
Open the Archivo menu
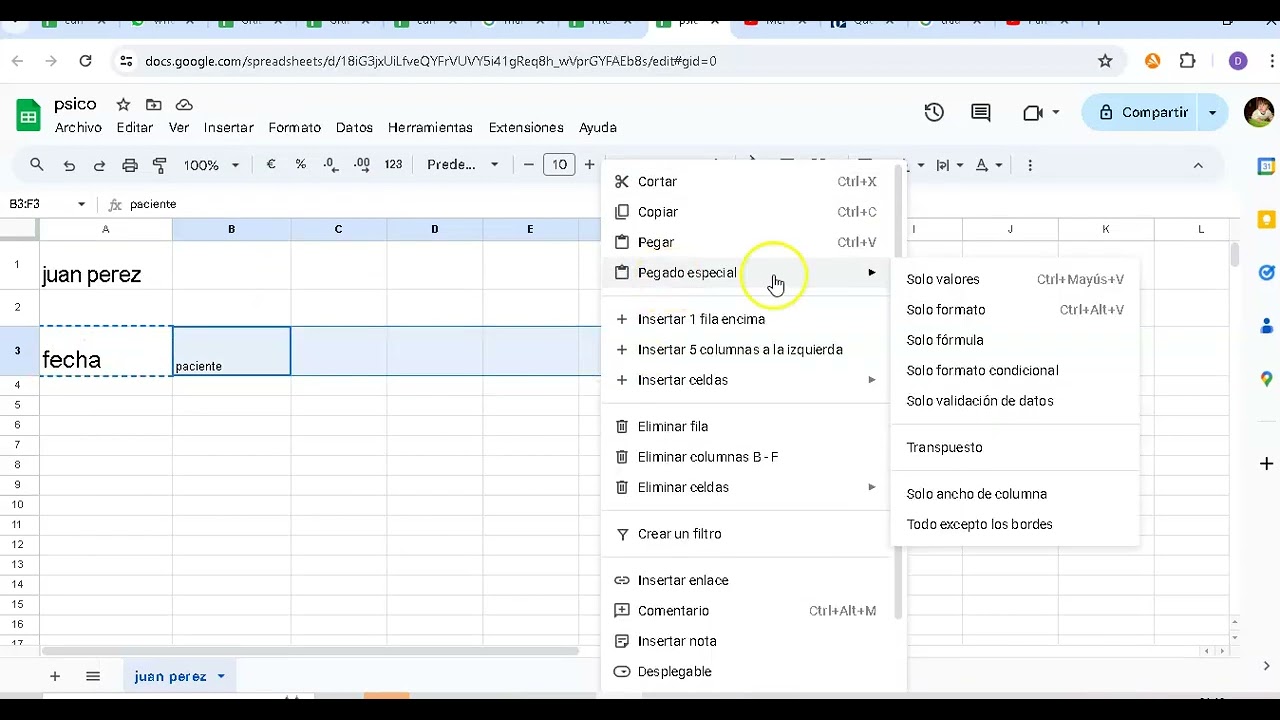tap(78, 128)
